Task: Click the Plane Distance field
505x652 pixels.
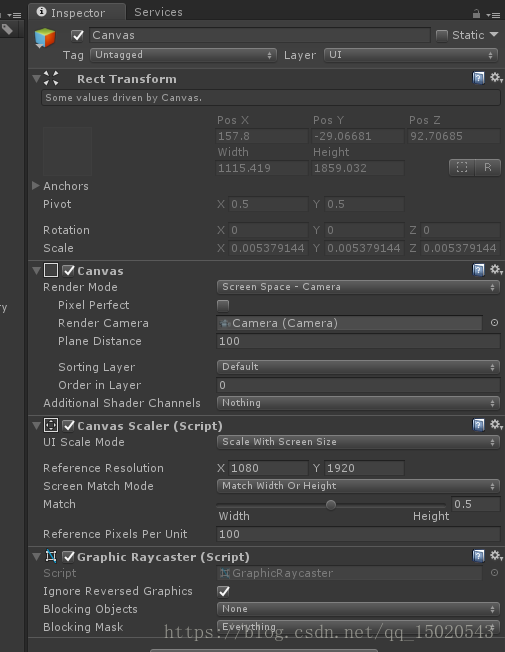Action: tap(358, 341)
